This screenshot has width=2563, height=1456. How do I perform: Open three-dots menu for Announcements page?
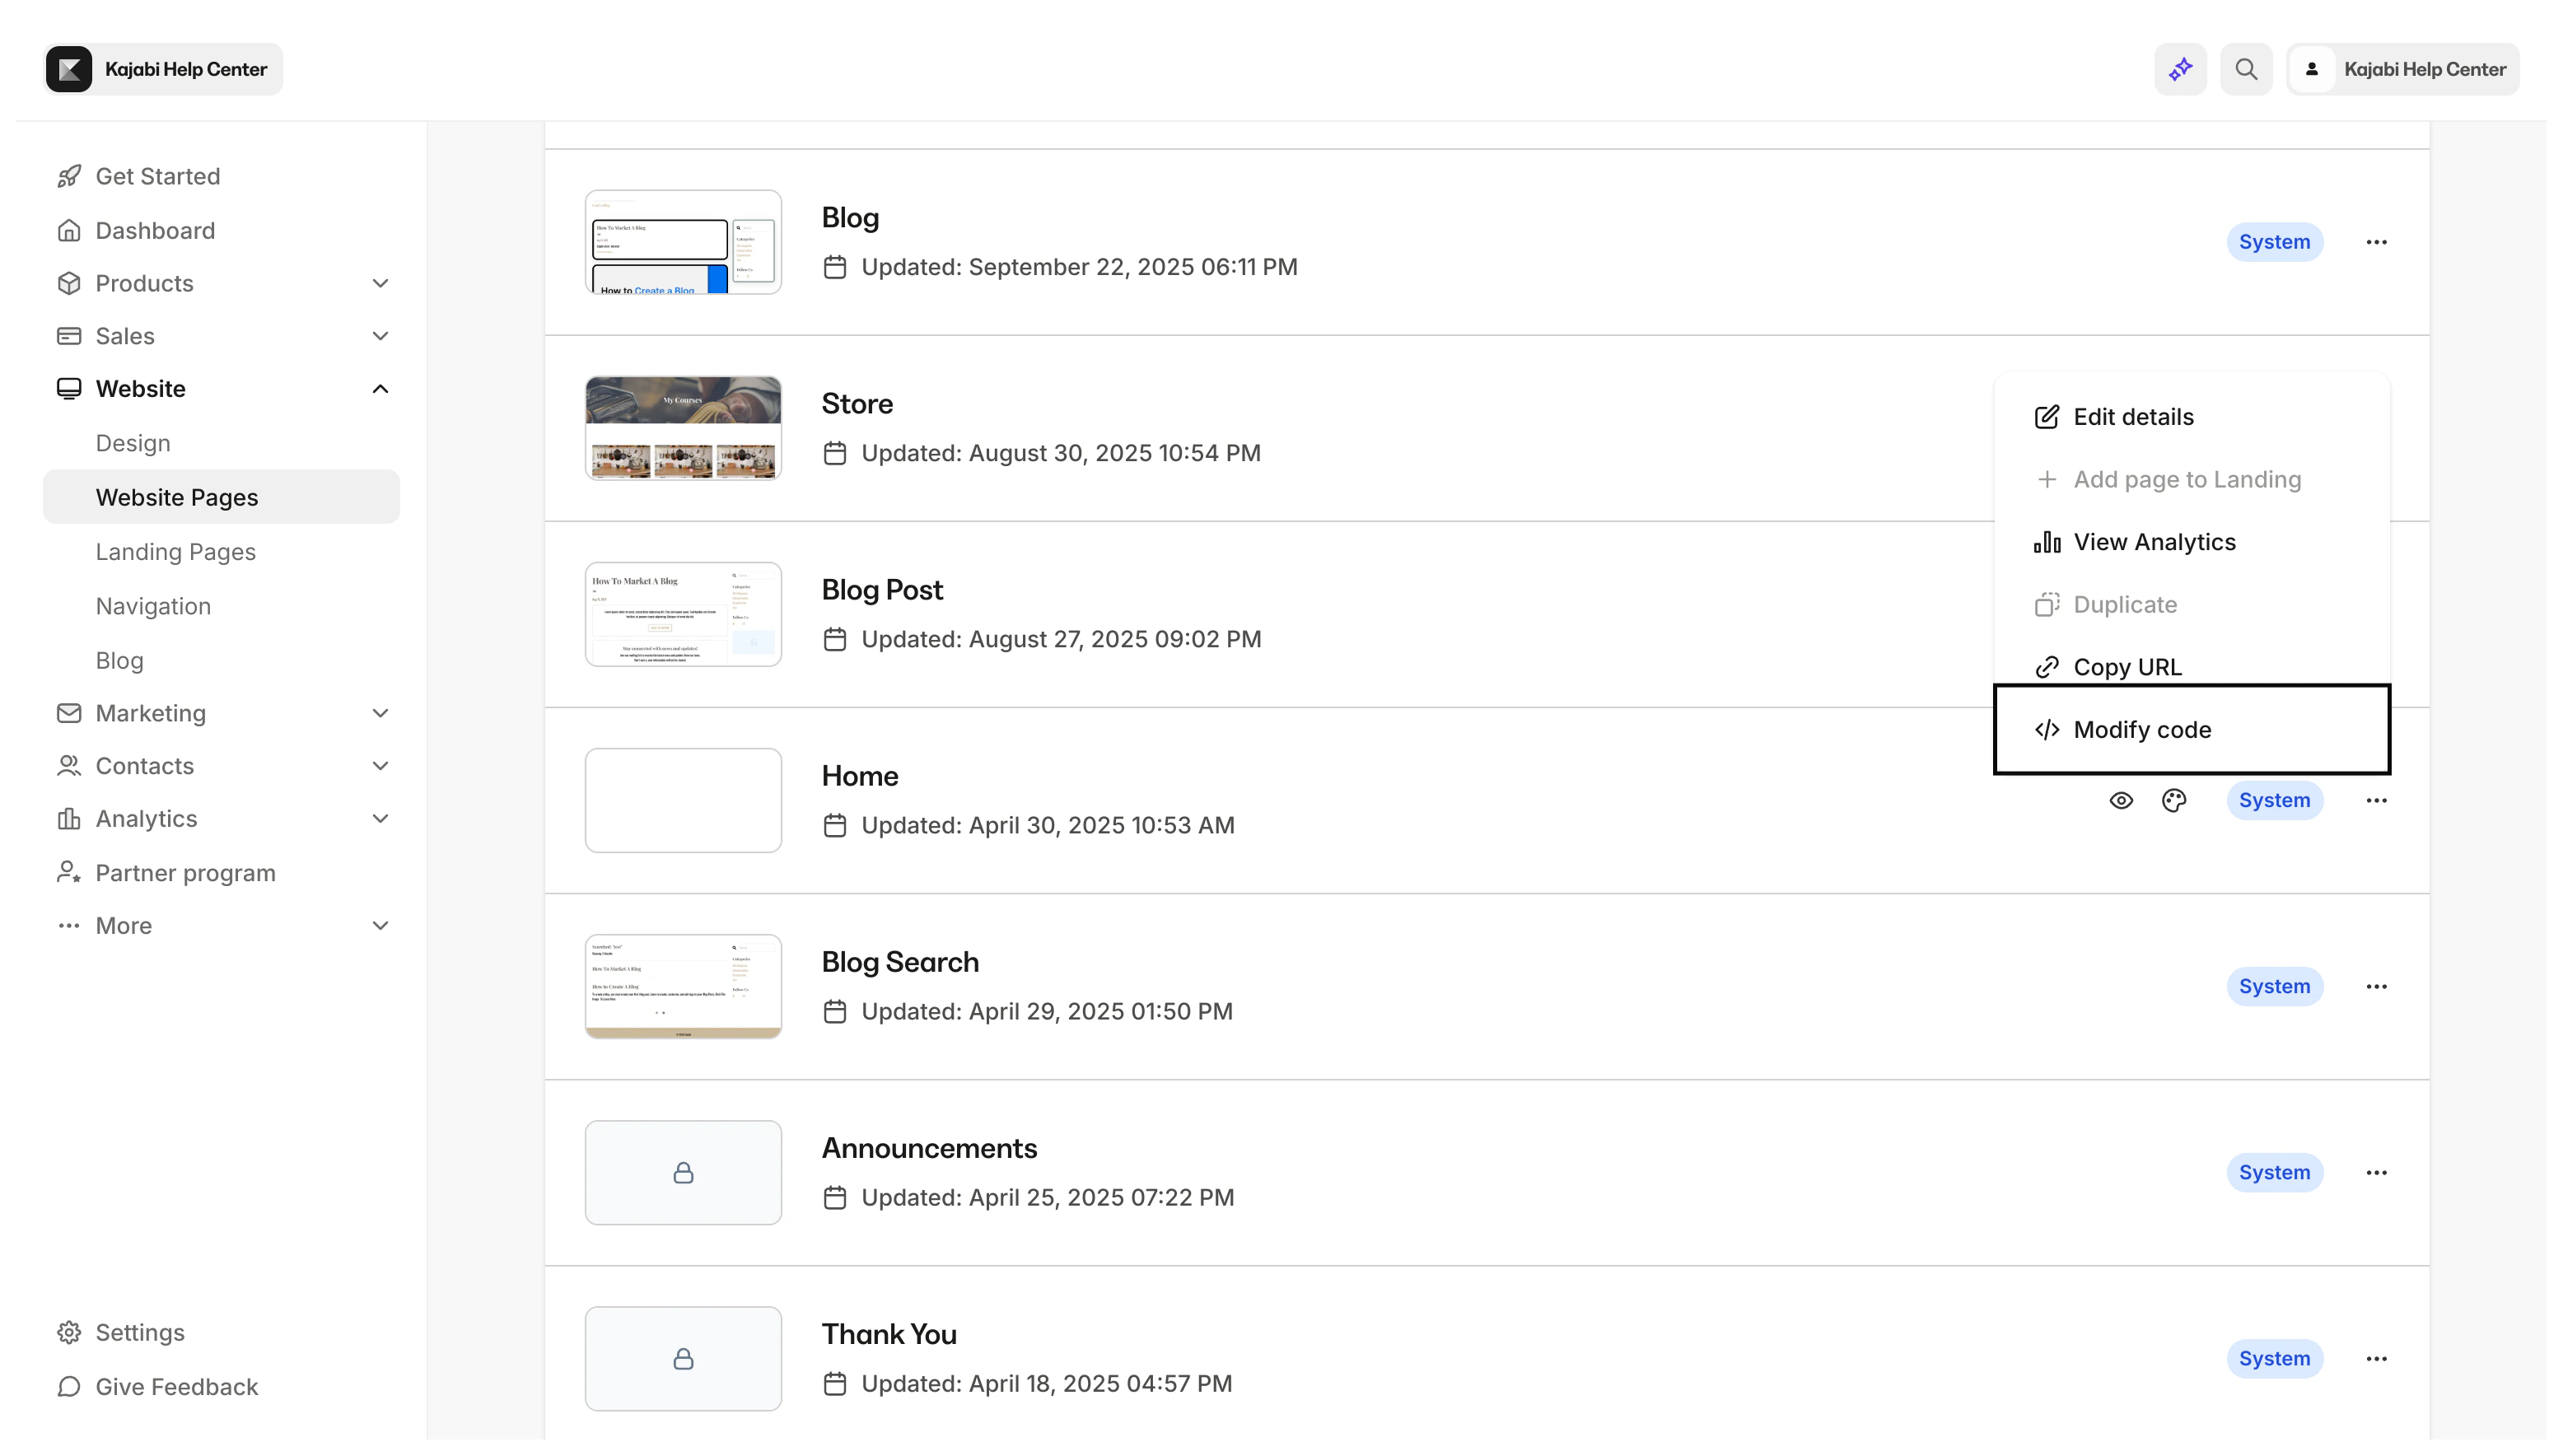2376,1172
